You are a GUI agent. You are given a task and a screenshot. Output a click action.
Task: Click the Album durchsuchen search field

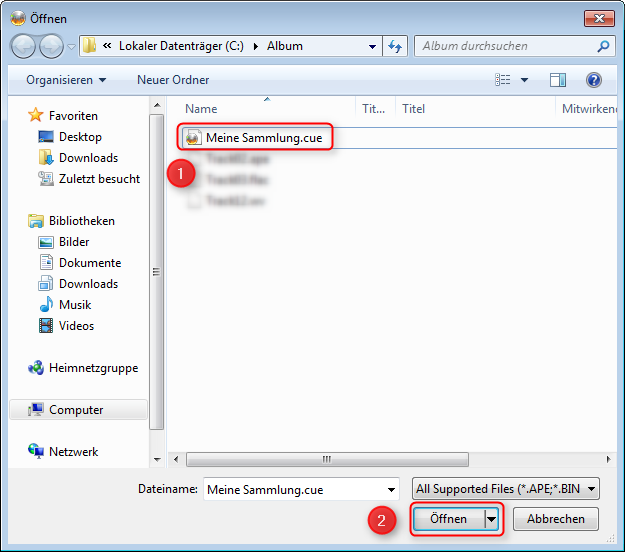[505, 46]
